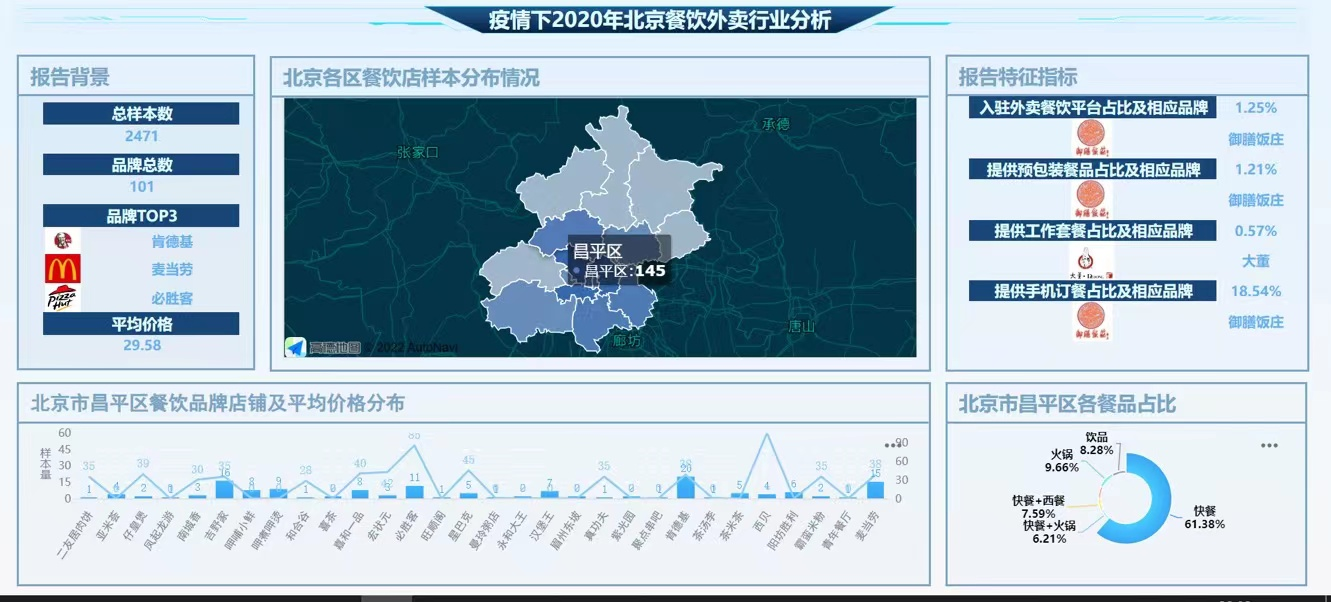This screenshot has width=1331, height=602.
Task: Click the 平均价格 header
Action: pyautogui.click(x=141, y=324)
